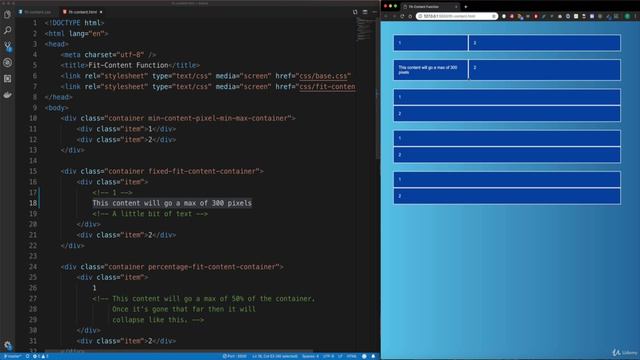Screen dimensions: 640x360
Task: Click 'fixed-fit-content-container' class on line 15
Action: [x=202, y=171]
